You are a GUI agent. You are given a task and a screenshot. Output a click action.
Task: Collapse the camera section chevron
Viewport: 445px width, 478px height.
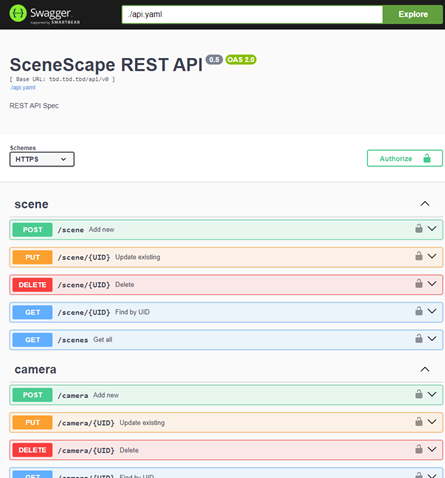point(425,369)
